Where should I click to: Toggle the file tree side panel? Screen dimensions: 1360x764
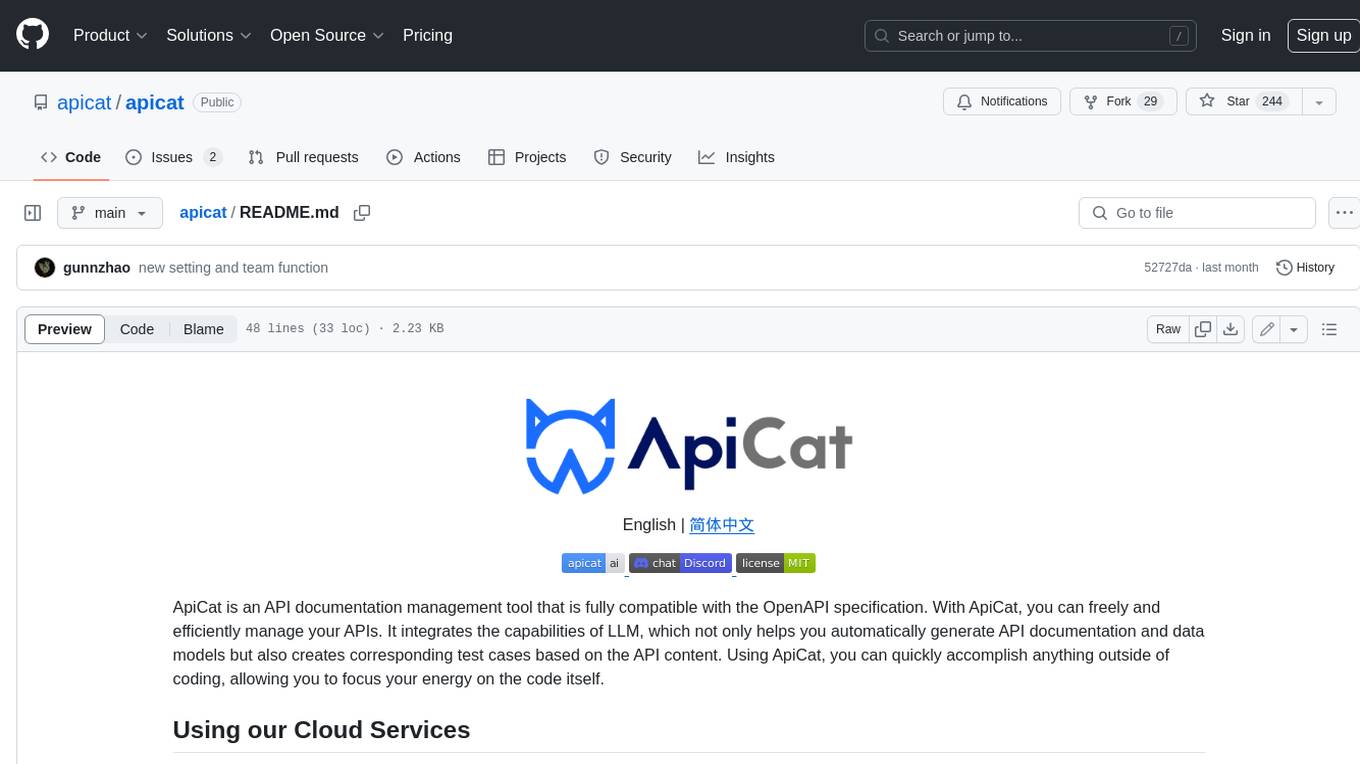[33, 213]
